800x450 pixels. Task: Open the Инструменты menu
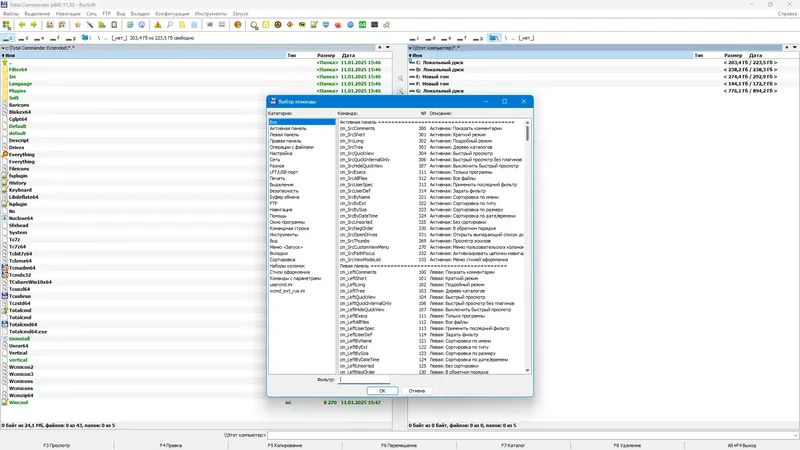[x=211, y=14]
